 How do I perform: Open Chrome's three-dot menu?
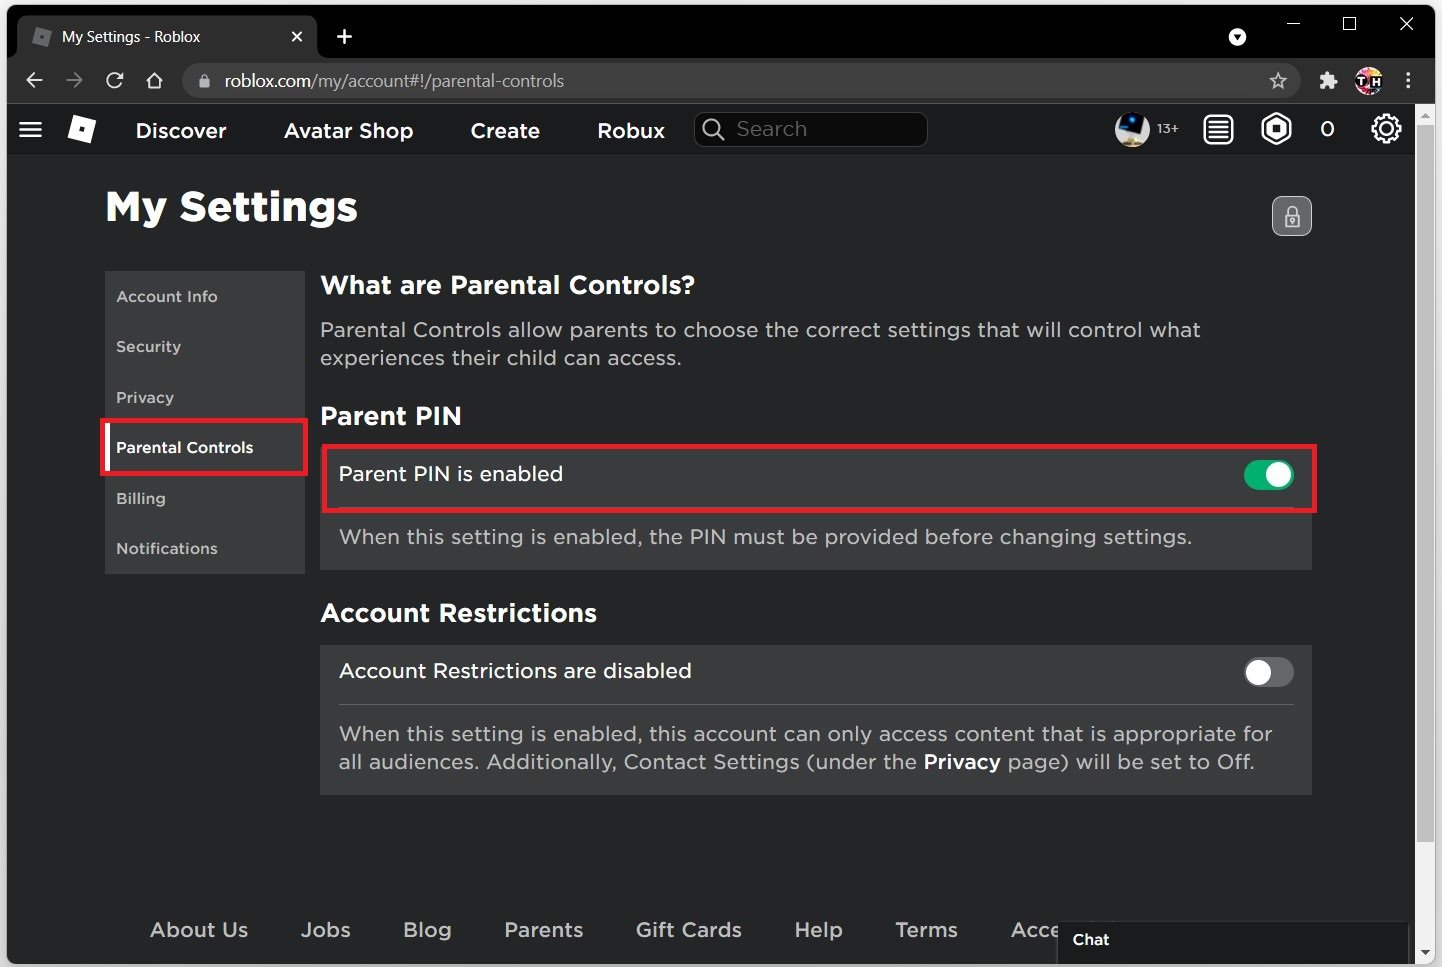(1408, 81)
